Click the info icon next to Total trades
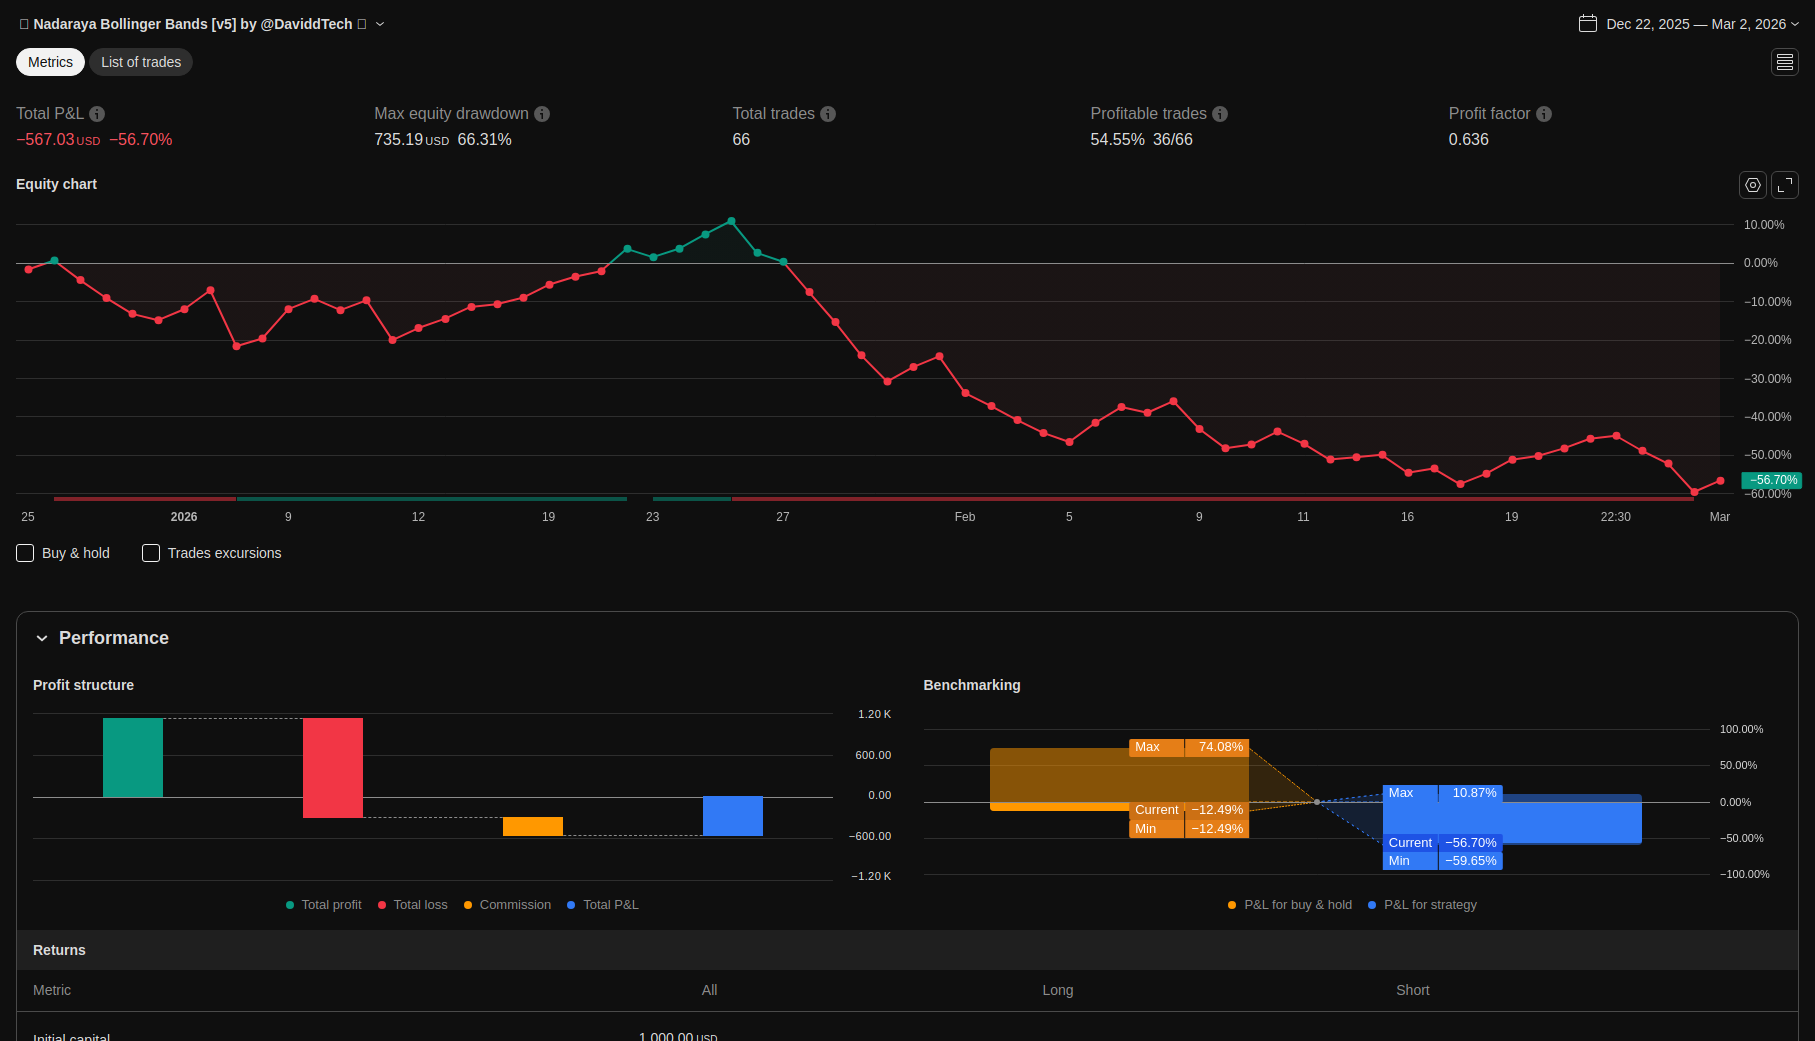The width and height of the screenshot is (1815, 1041). point(828,114)
